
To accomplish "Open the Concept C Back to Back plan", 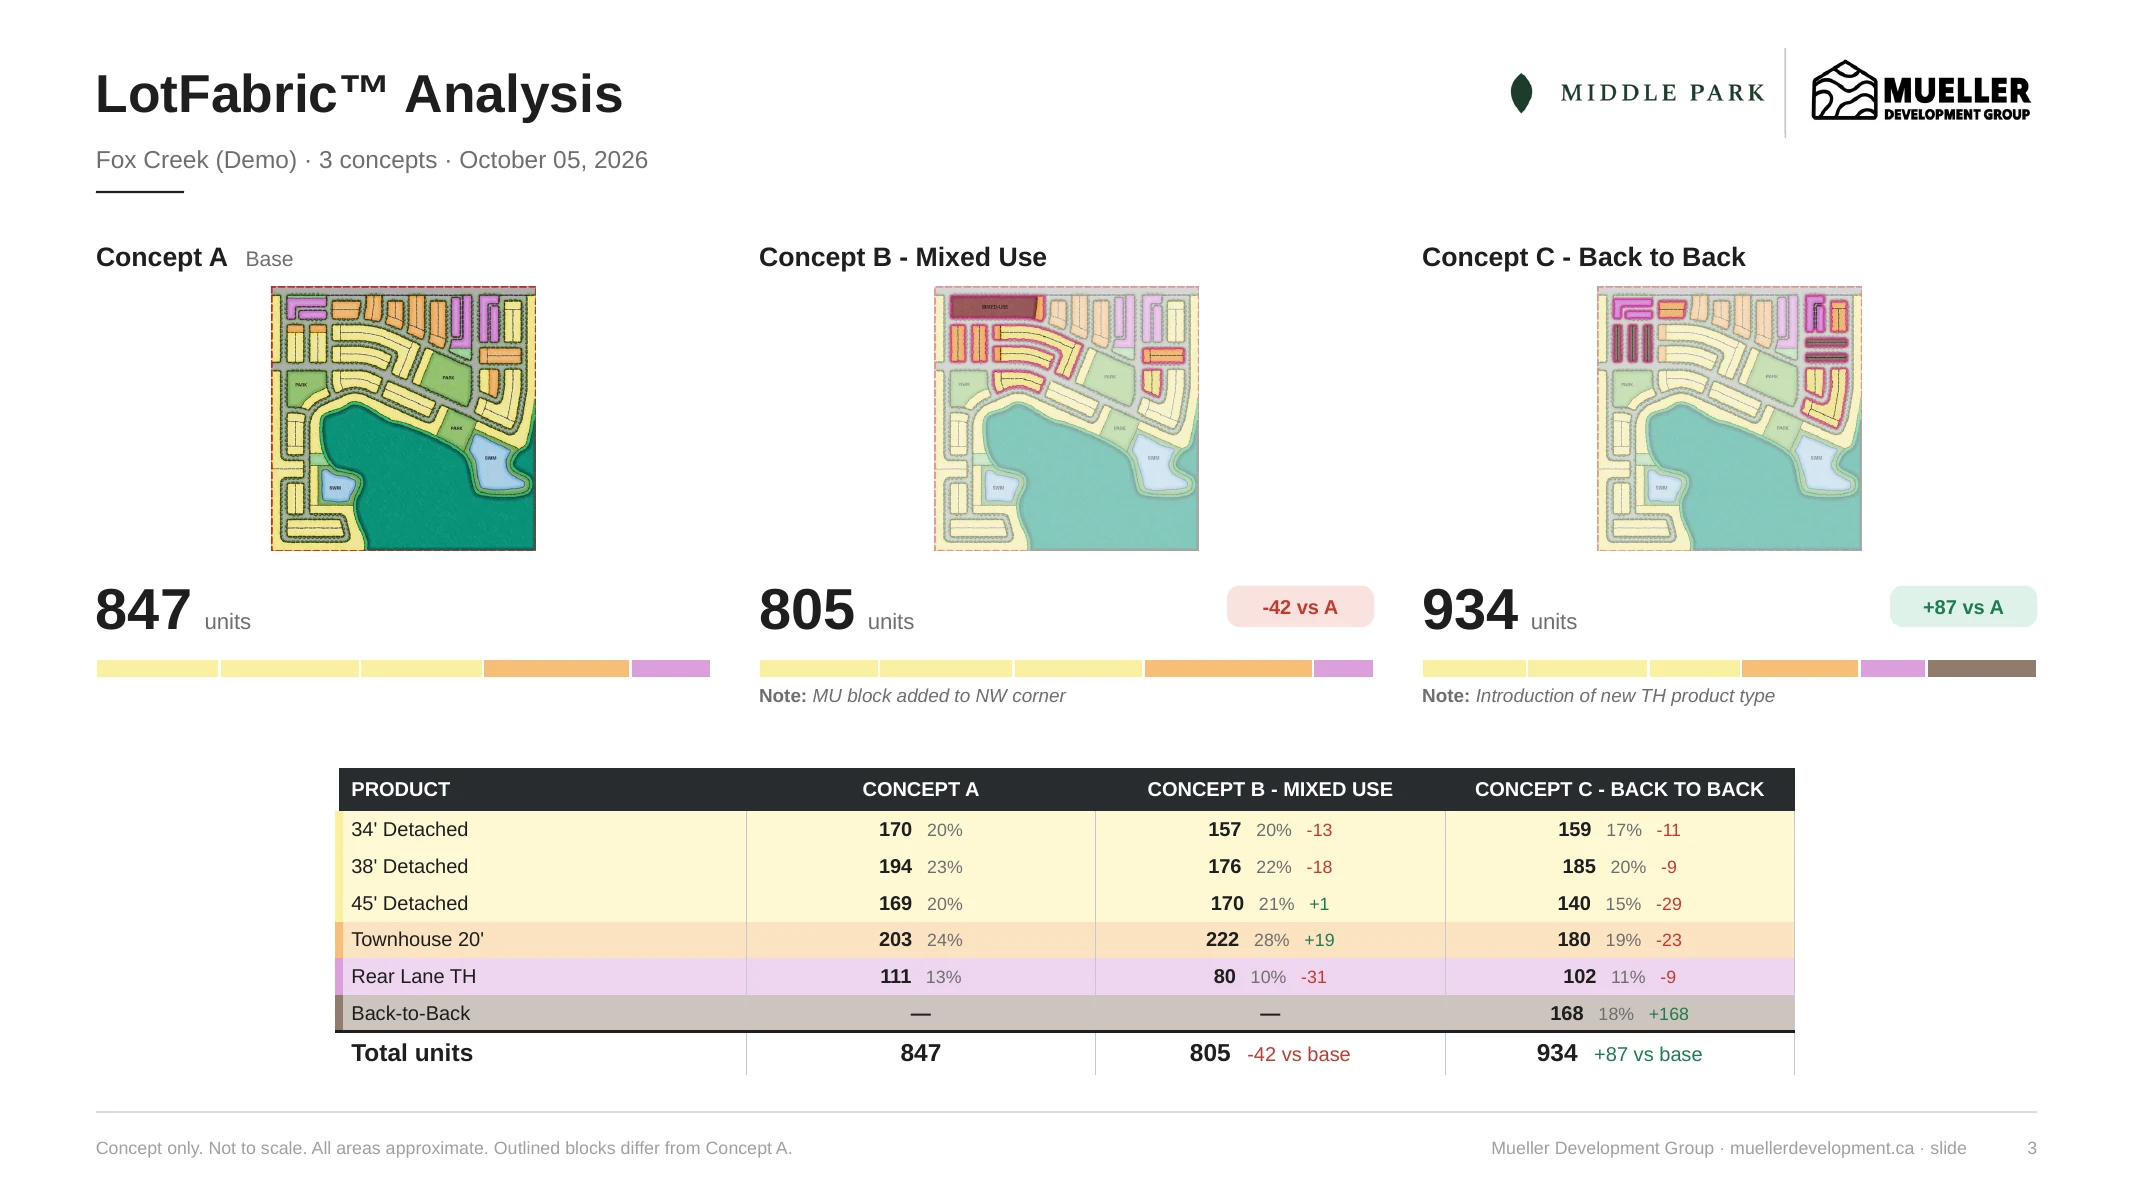I will [1729, 418].
